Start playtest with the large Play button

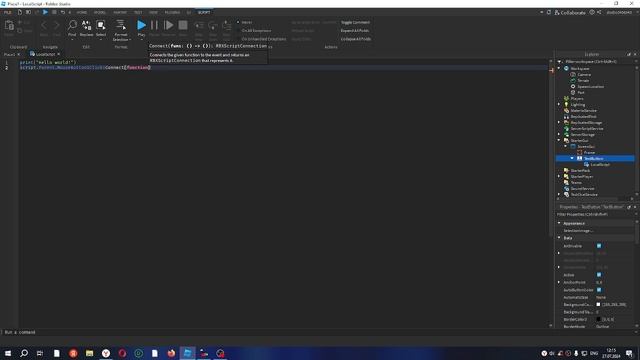(141, 25)
